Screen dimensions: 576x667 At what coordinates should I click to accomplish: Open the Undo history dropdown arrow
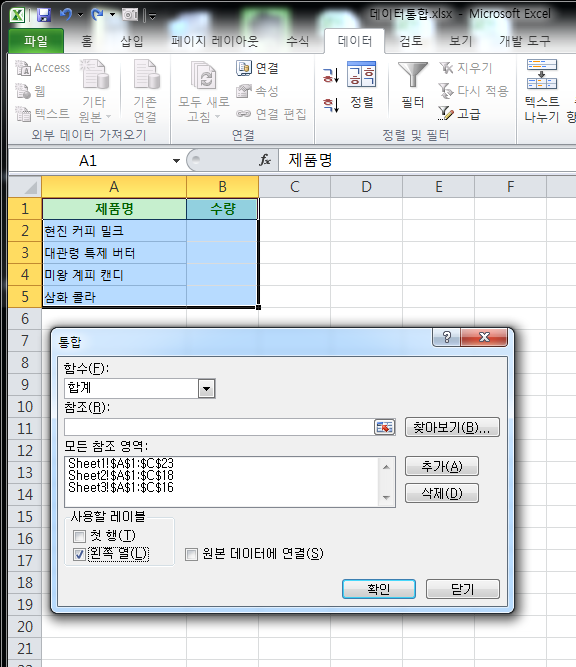80,15
